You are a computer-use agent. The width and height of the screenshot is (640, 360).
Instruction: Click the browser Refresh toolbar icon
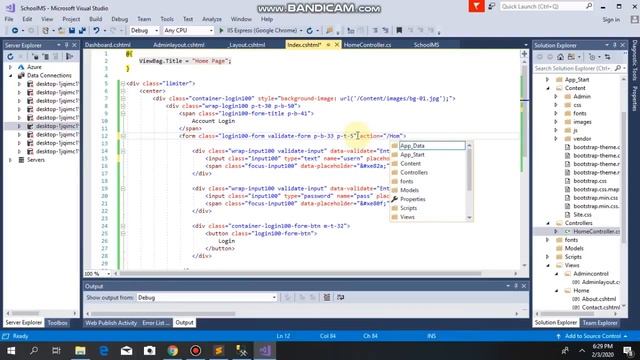[310, 31]
